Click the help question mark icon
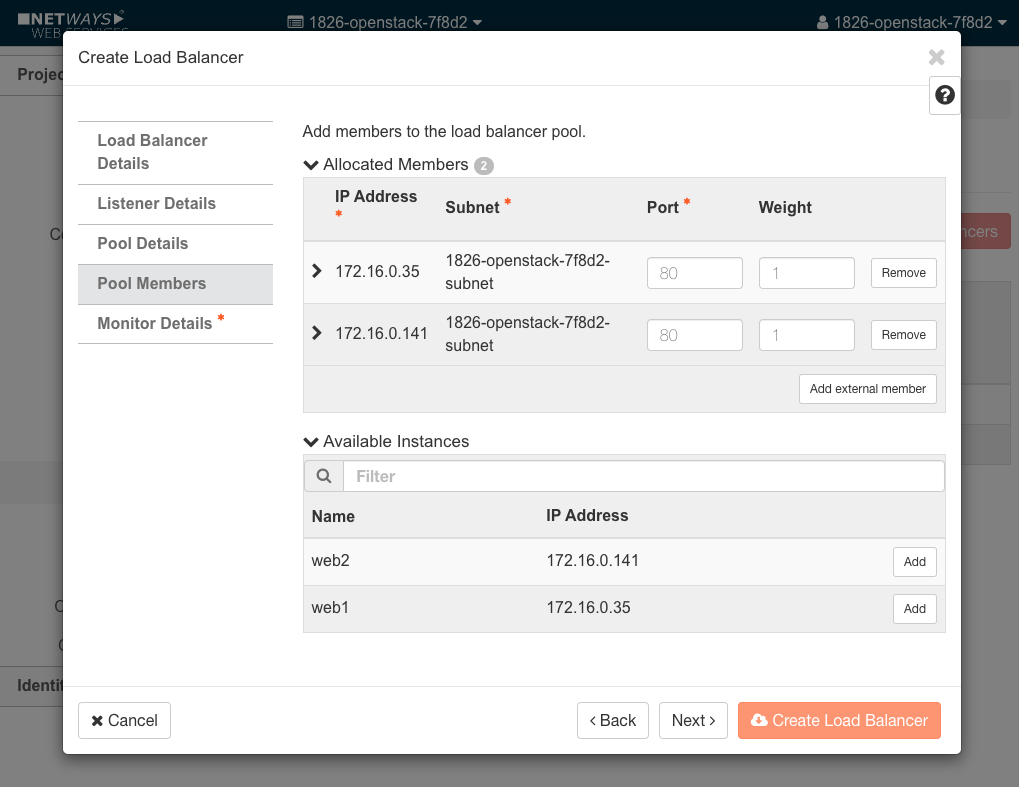Image resolution: width=1019 pixels, height=787 pixels. click(944, 95)
